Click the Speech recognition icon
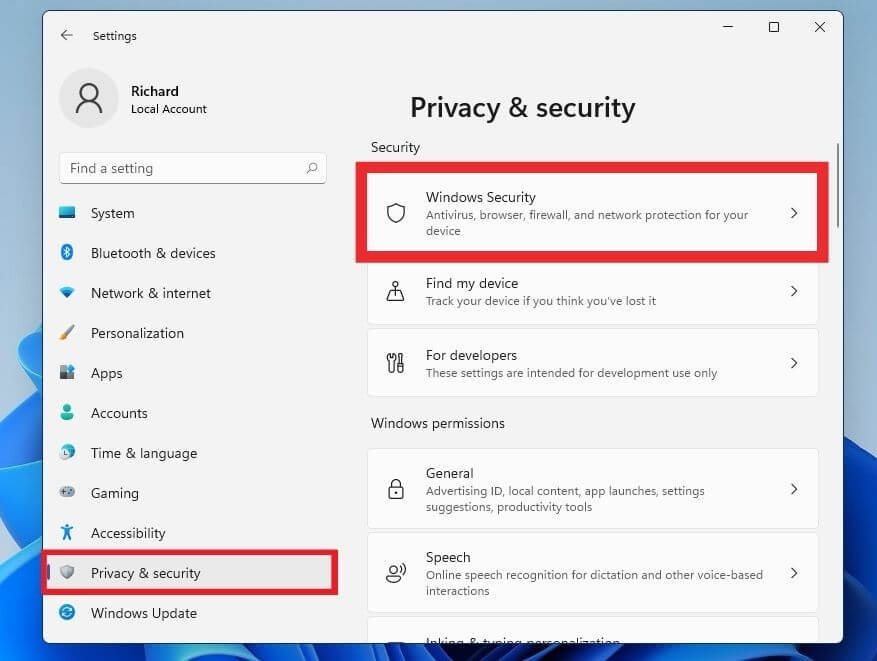The image size is (877, 661). point(396,573)
